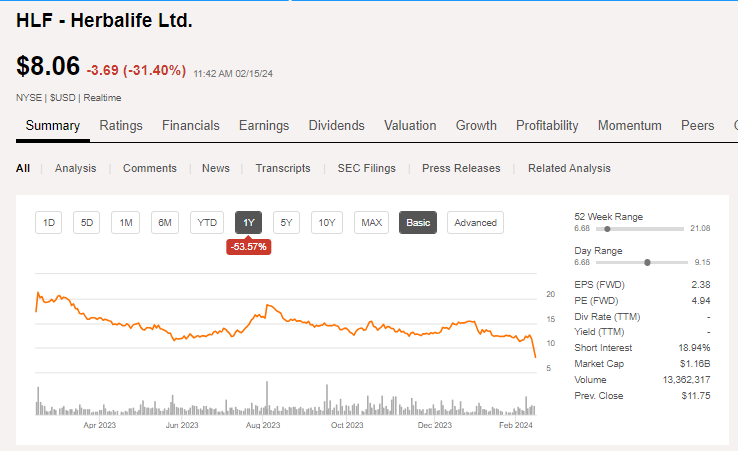Click the Apr 2023 axis label
This screenshot has width=738, height=451.
click(x=99, y=425)
